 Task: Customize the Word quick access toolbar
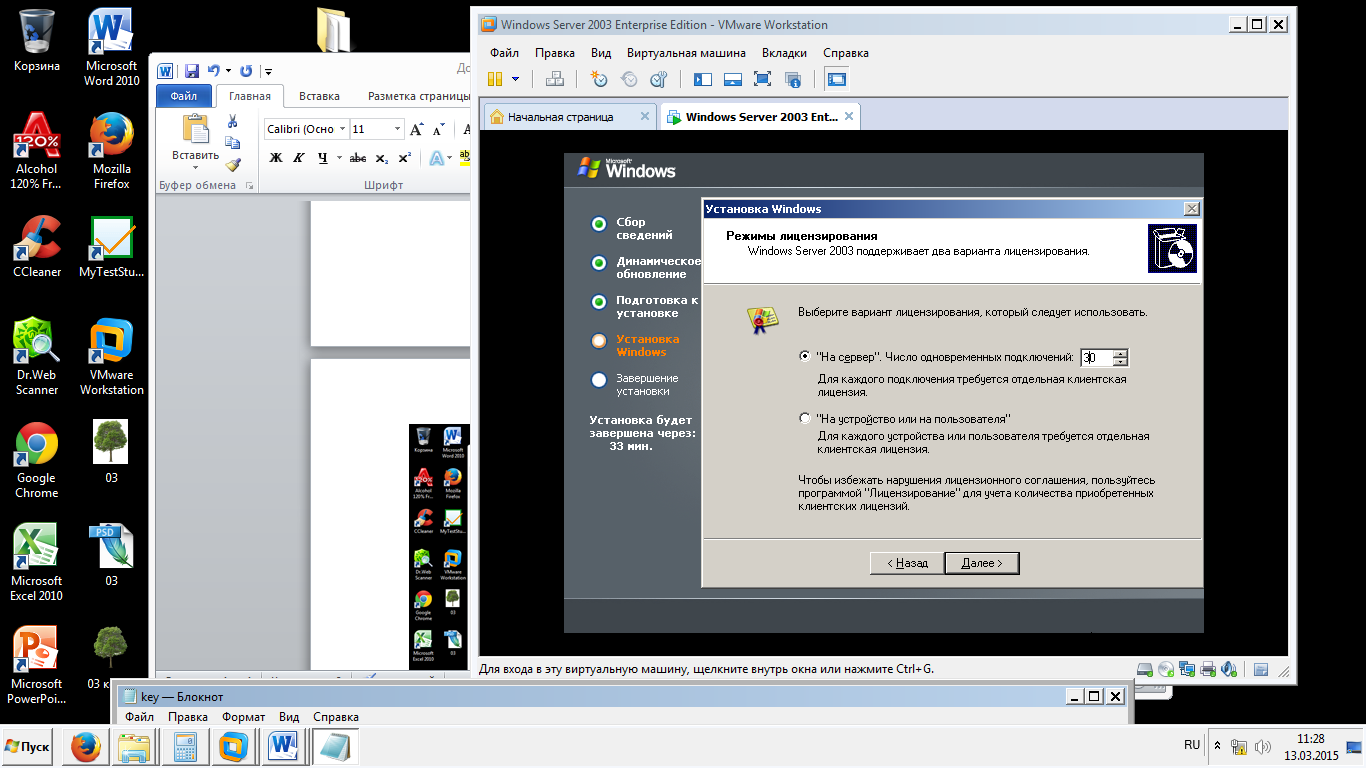click(268, 71)
